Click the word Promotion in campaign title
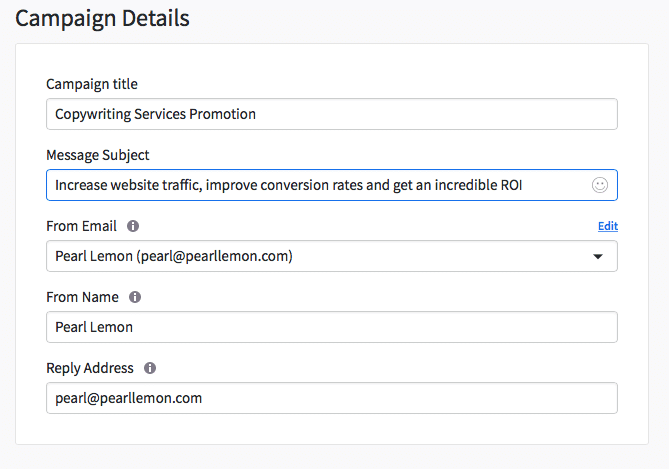Viewport: 669px width, 469px height. click(x=222, y=114)
